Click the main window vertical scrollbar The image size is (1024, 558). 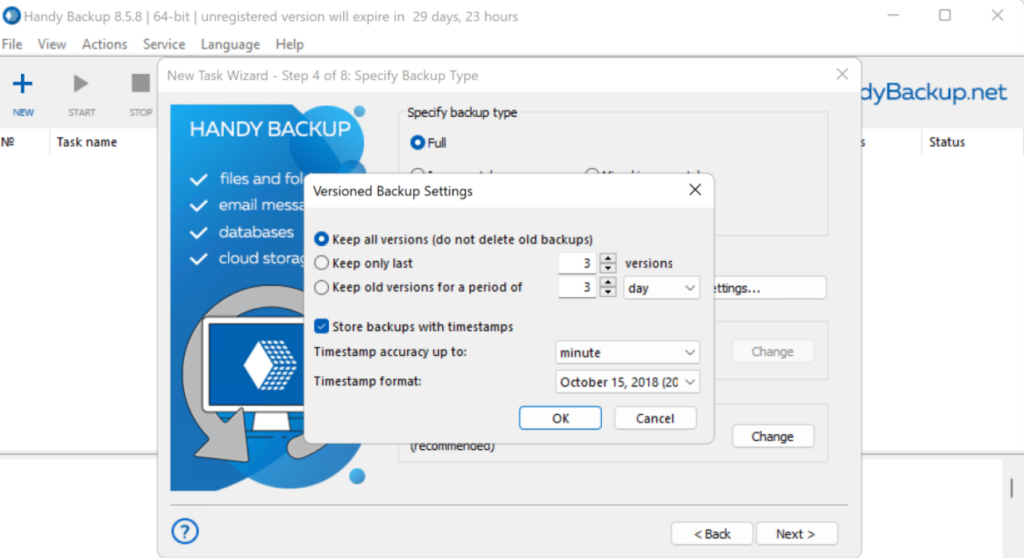pos(1011,487)
